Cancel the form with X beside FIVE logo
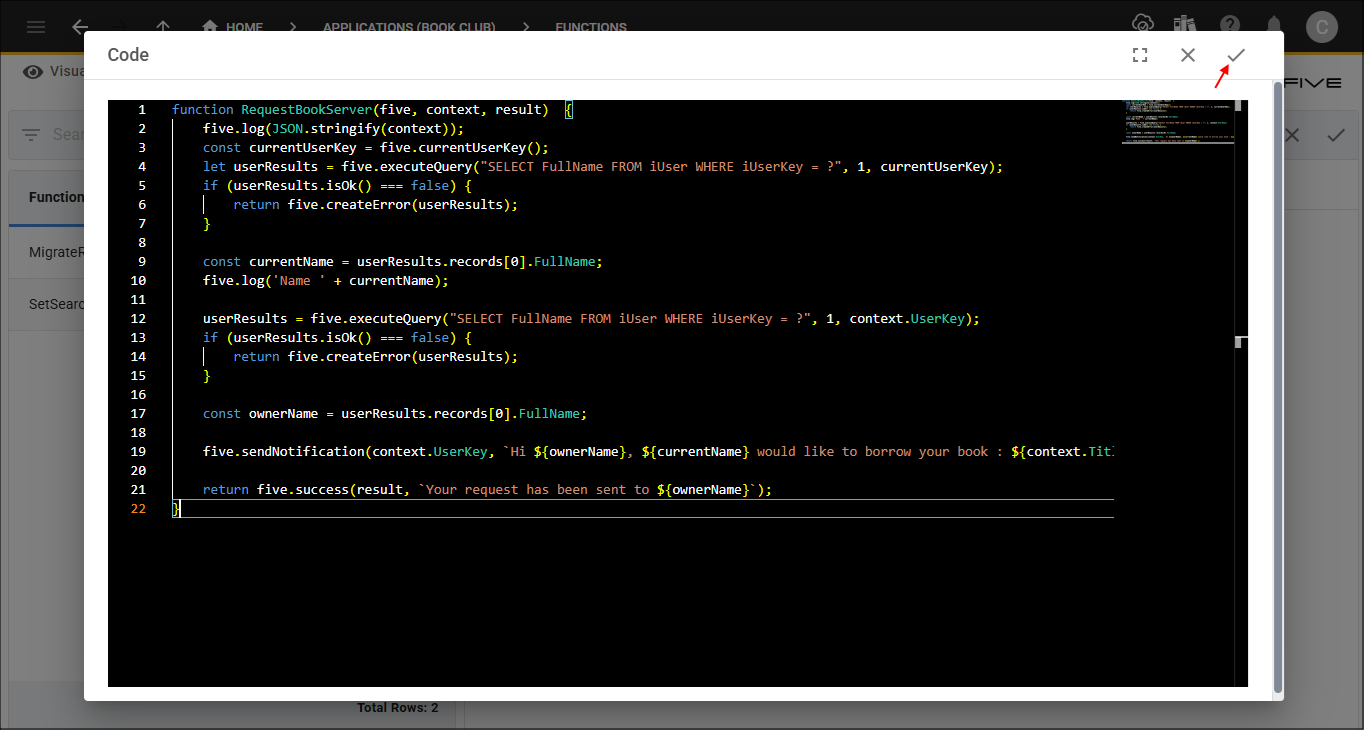The height and width of the screenshot is (730, 1364). tap(1292, 134)
